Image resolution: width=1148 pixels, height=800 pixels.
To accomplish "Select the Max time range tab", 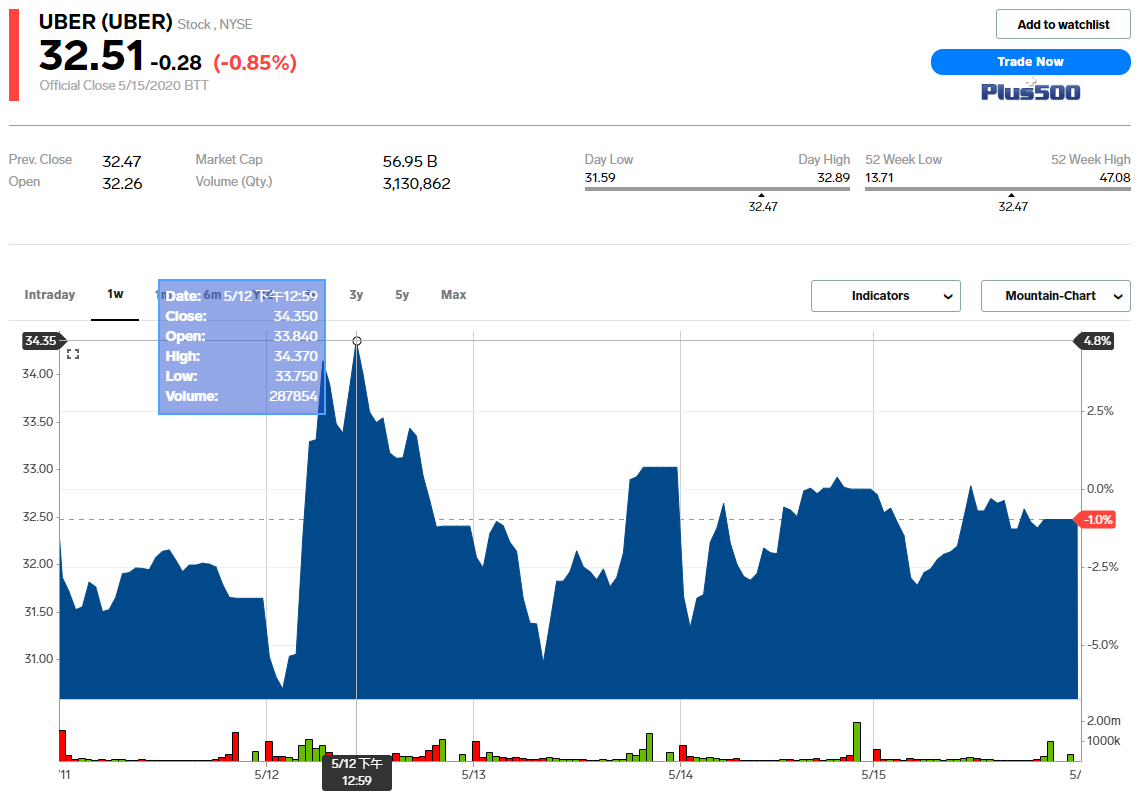I will pyautogui.click(x=453, y=295).
